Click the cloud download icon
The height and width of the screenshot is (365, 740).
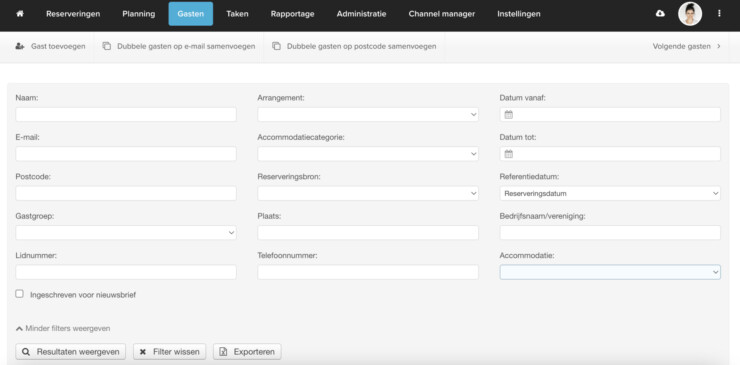660,14
